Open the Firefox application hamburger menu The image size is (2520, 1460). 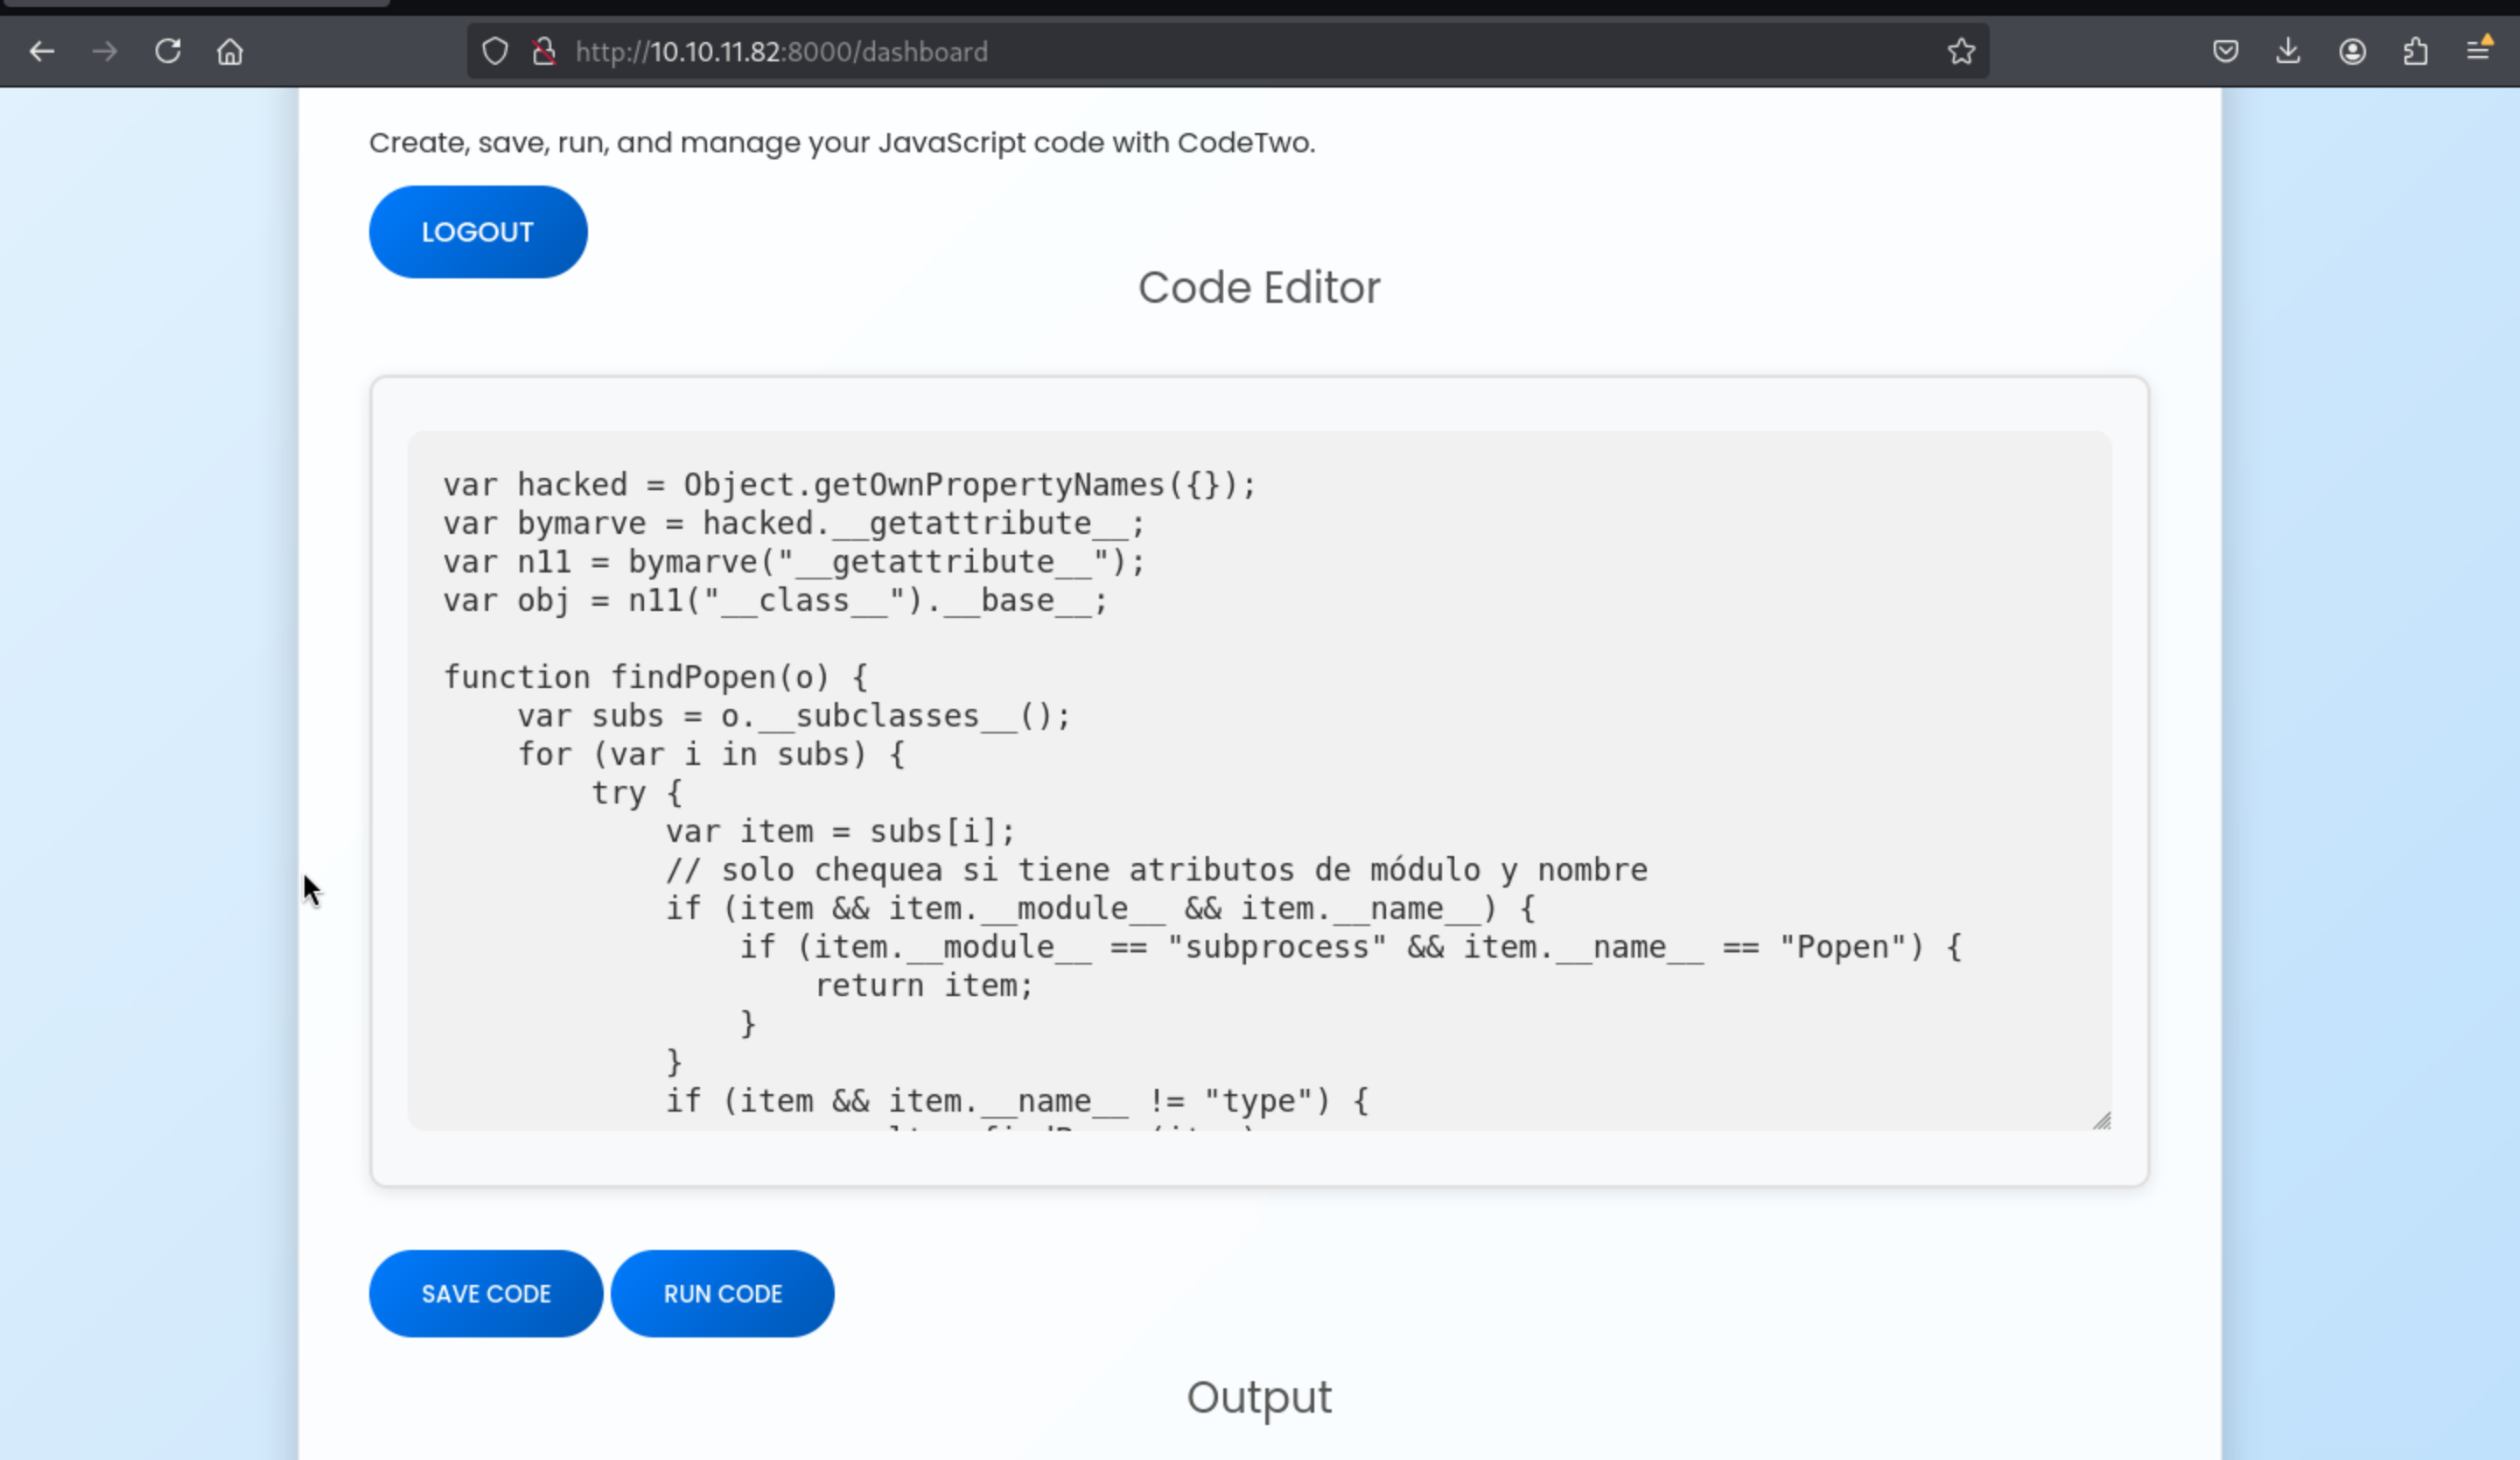click(x=2478, y=49)
